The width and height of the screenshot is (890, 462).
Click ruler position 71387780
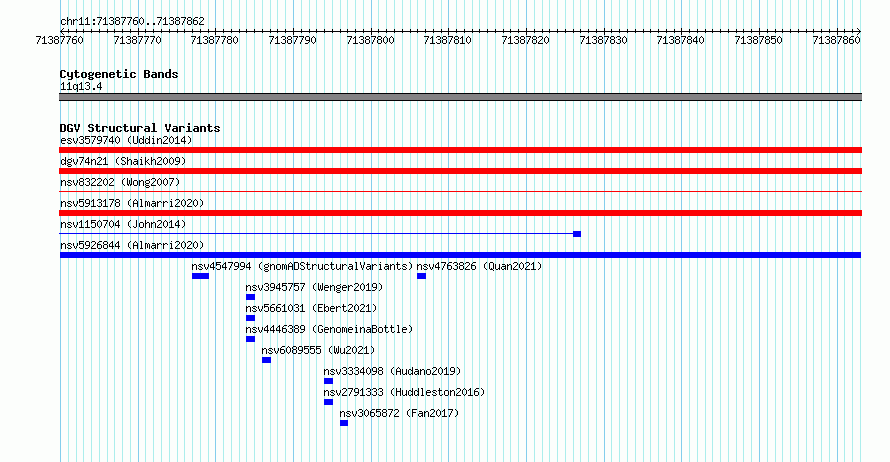pos(215,40)
